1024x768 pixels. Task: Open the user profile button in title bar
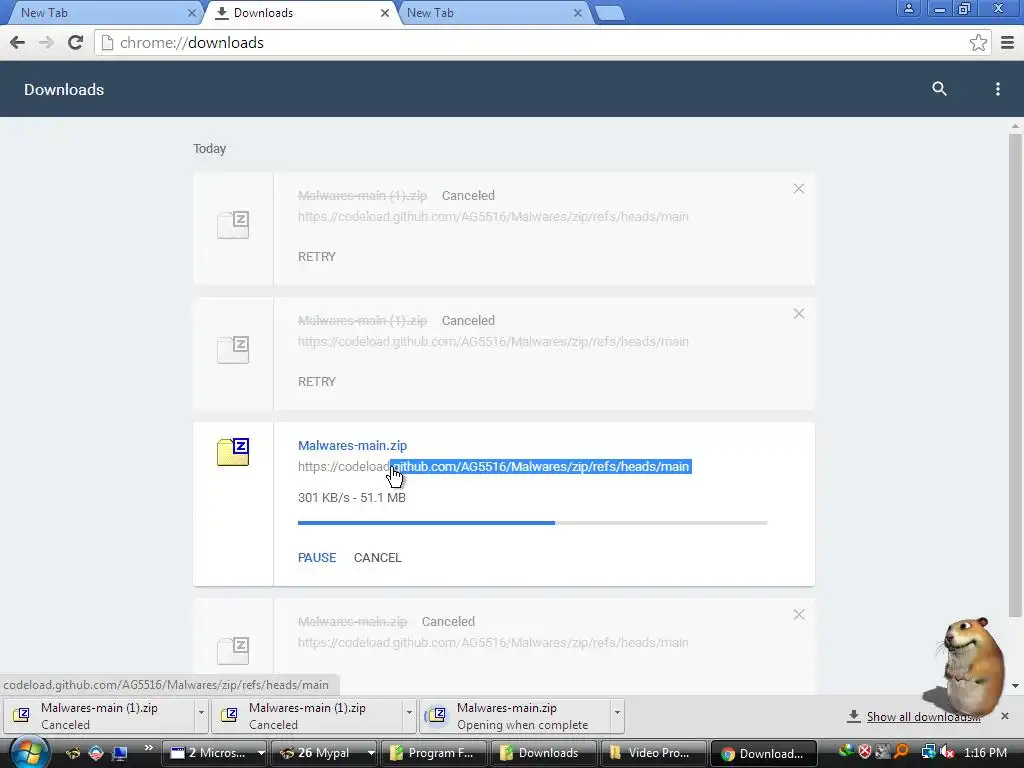pos(908,8)
